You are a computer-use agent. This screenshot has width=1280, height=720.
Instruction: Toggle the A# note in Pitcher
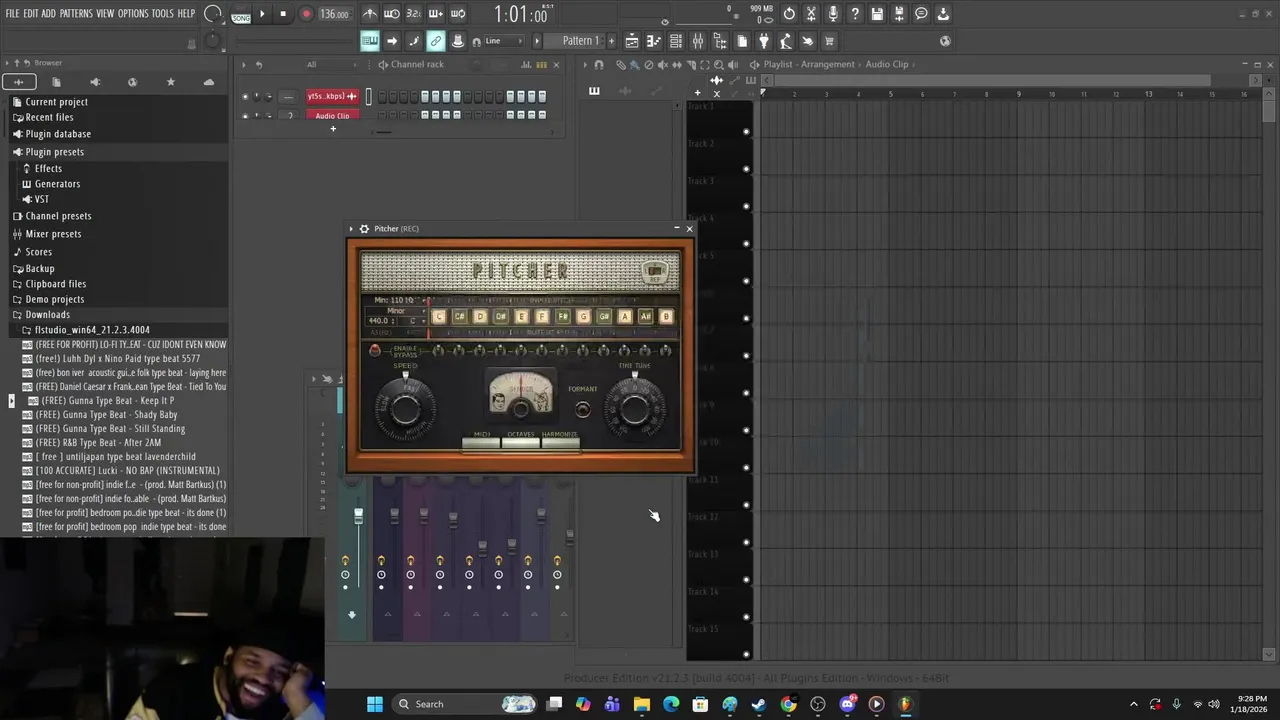645,316
